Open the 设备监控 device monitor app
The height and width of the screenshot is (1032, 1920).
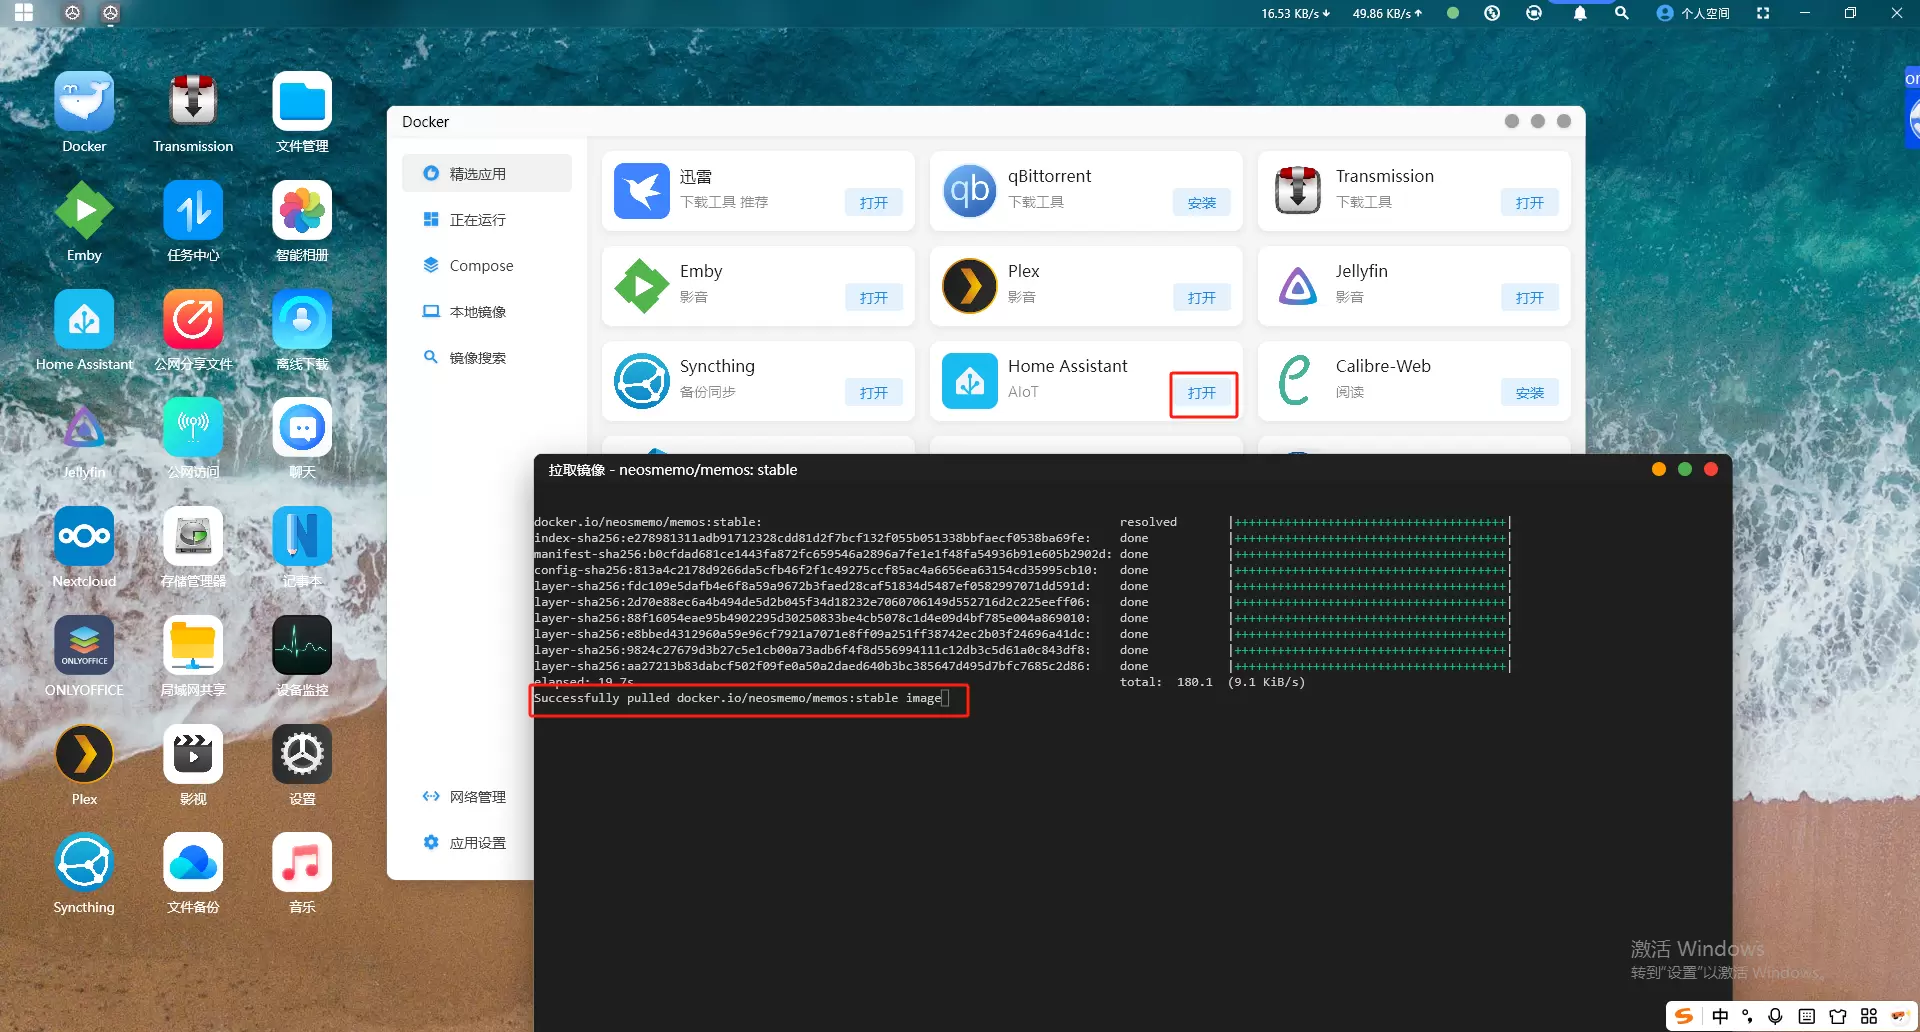[302, 646]
